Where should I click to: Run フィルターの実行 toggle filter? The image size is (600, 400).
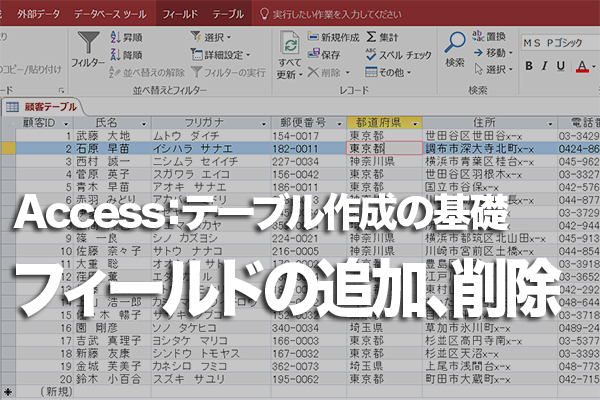[x=228, y=72]
